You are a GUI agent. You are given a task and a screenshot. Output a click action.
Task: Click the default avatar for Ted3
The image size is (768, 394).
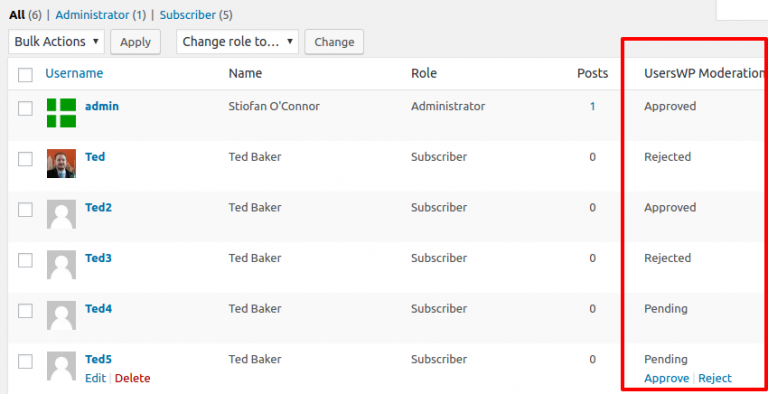coord(61,264)
